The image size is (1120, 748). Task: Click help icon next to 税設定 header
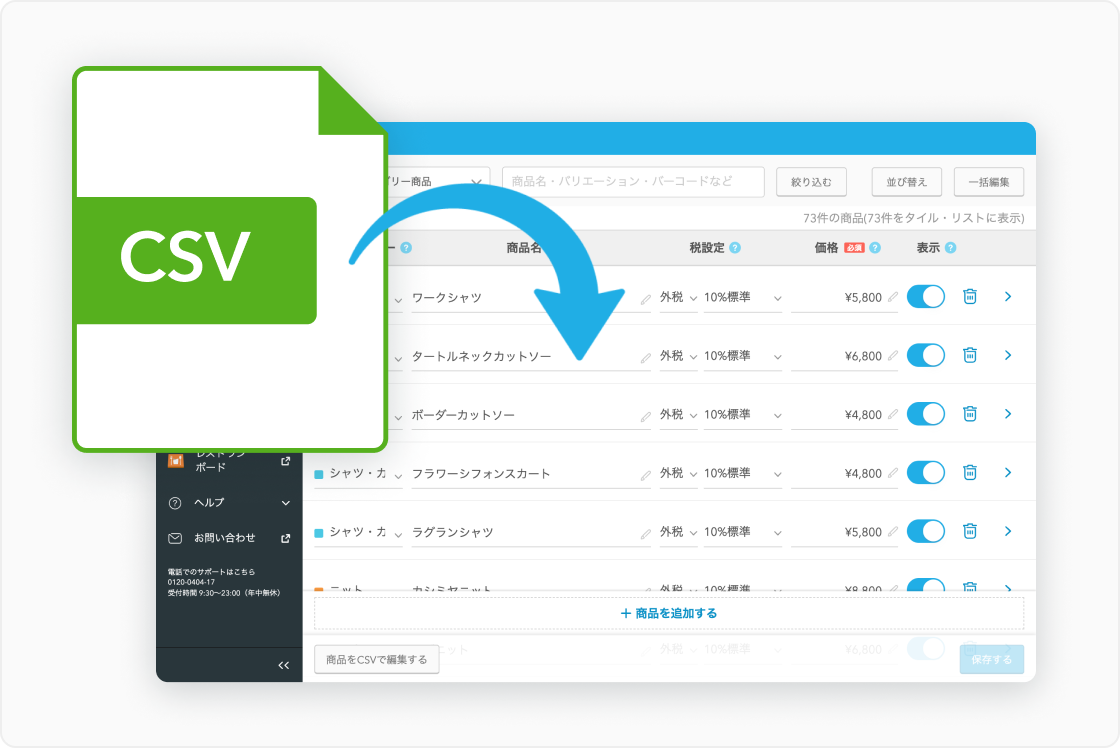point(735,248)
